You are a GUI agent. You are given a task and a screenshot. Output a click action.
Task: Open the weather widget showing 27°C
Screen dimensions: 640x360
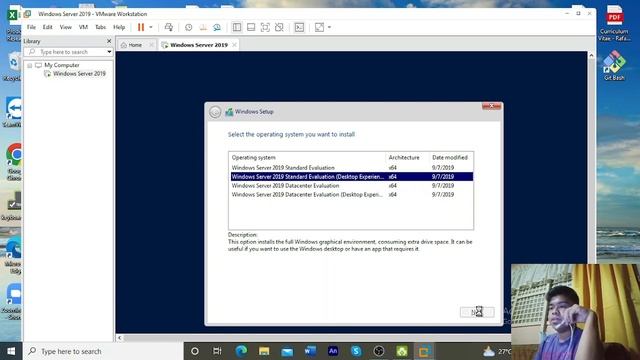(496, 351)
